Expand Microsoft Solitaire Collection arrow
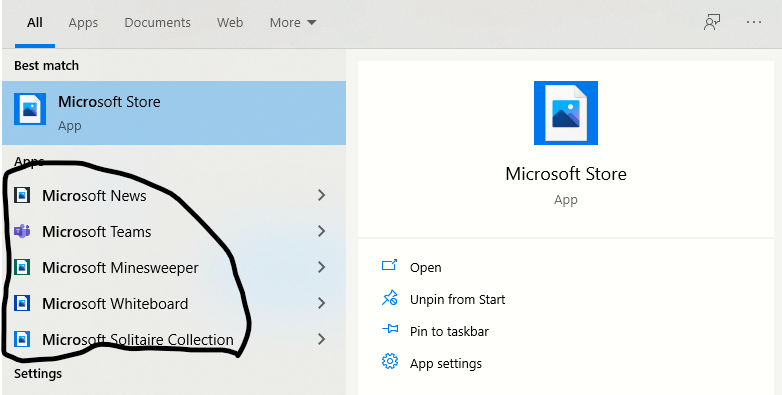This screenshot has height=395, width=782. (x=322, y=339)
